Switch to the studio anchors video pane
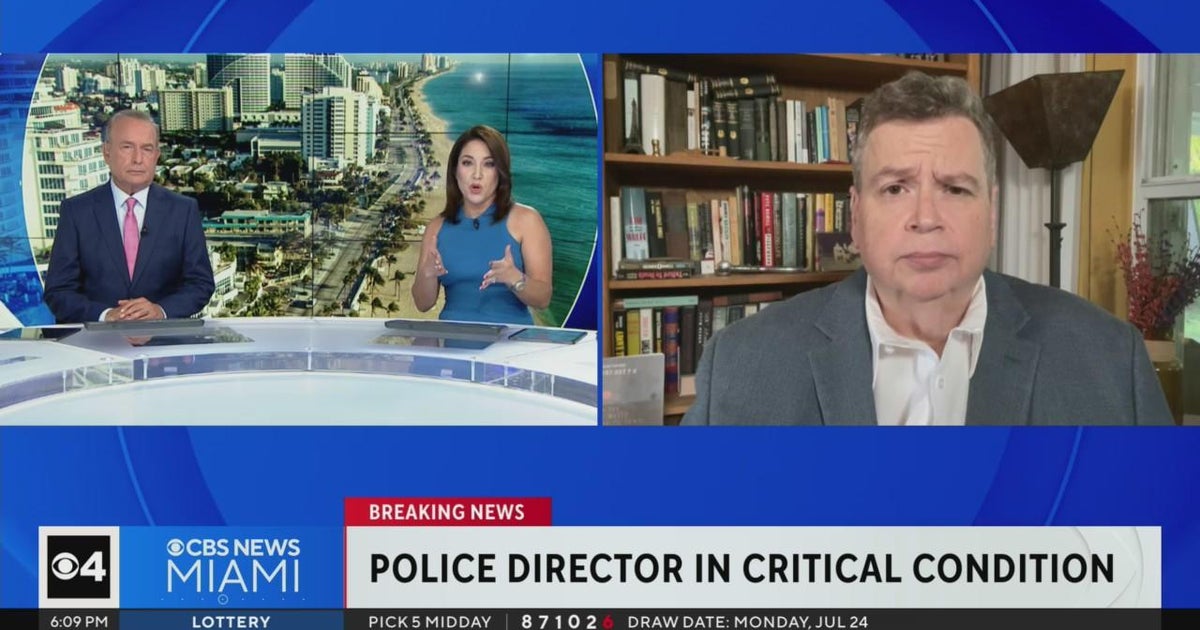Screen dimensions: 1200x630 [x=300, y=220]
